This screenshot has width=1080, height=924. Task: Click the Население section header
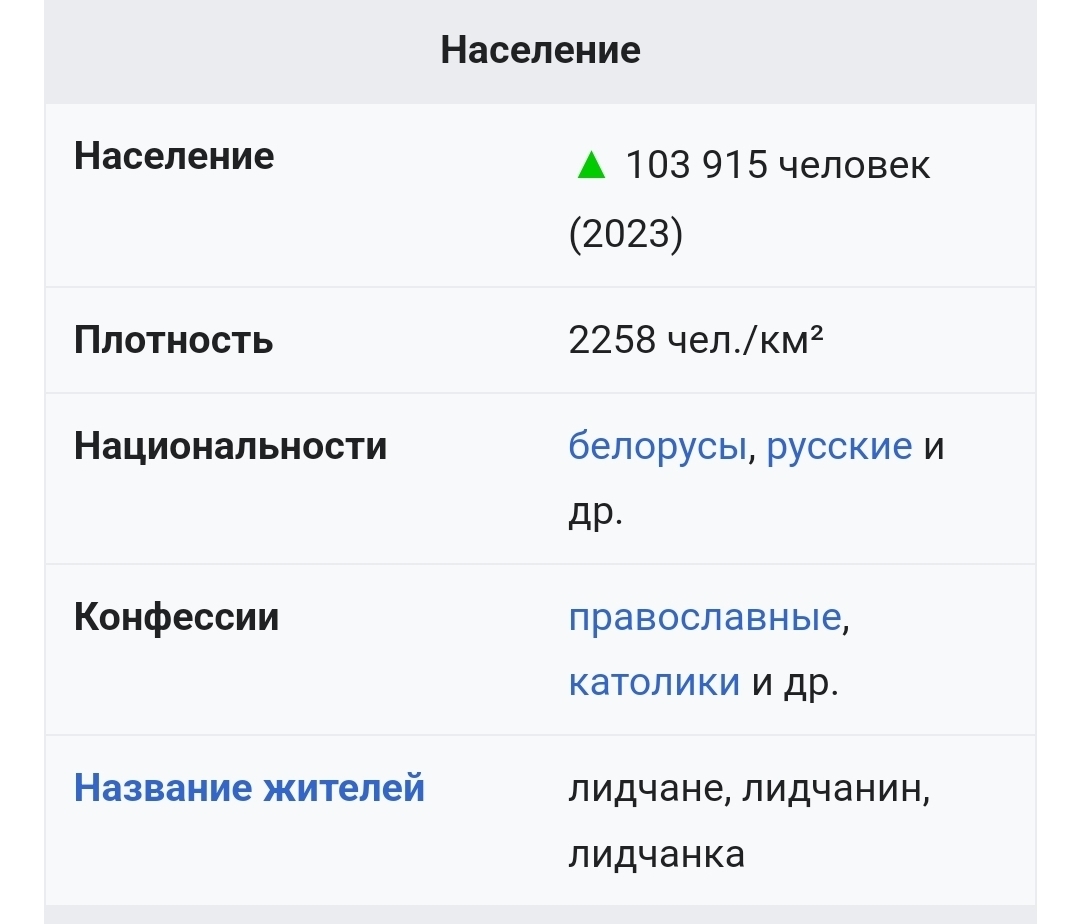[540, 50]
